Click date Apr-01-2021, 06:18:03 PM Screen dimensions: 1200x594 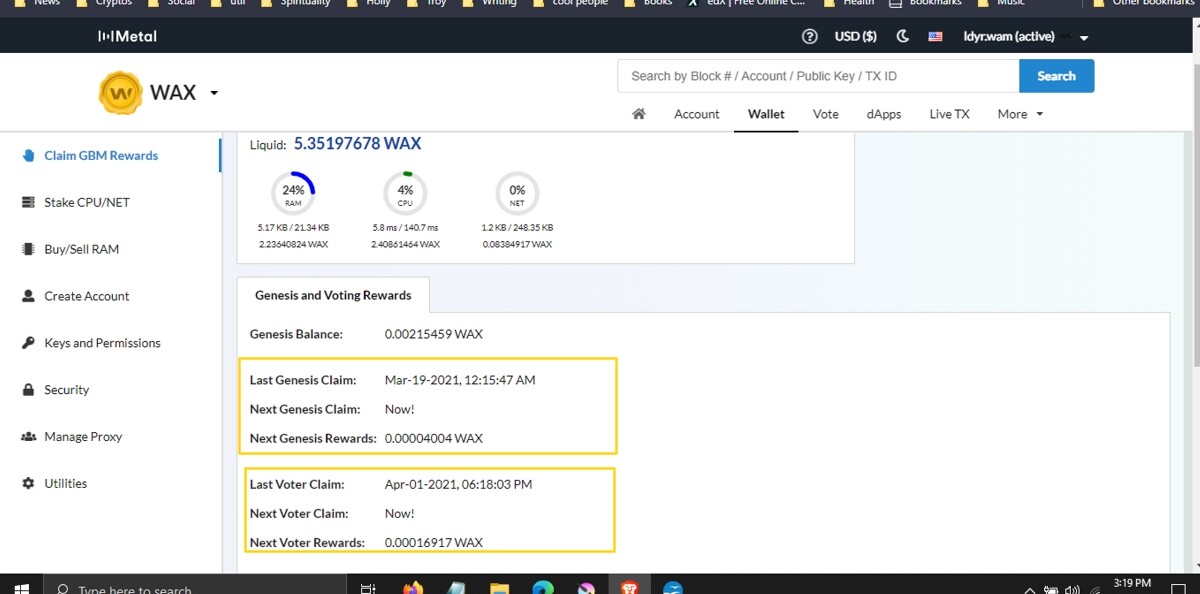(x=458, y=484)
